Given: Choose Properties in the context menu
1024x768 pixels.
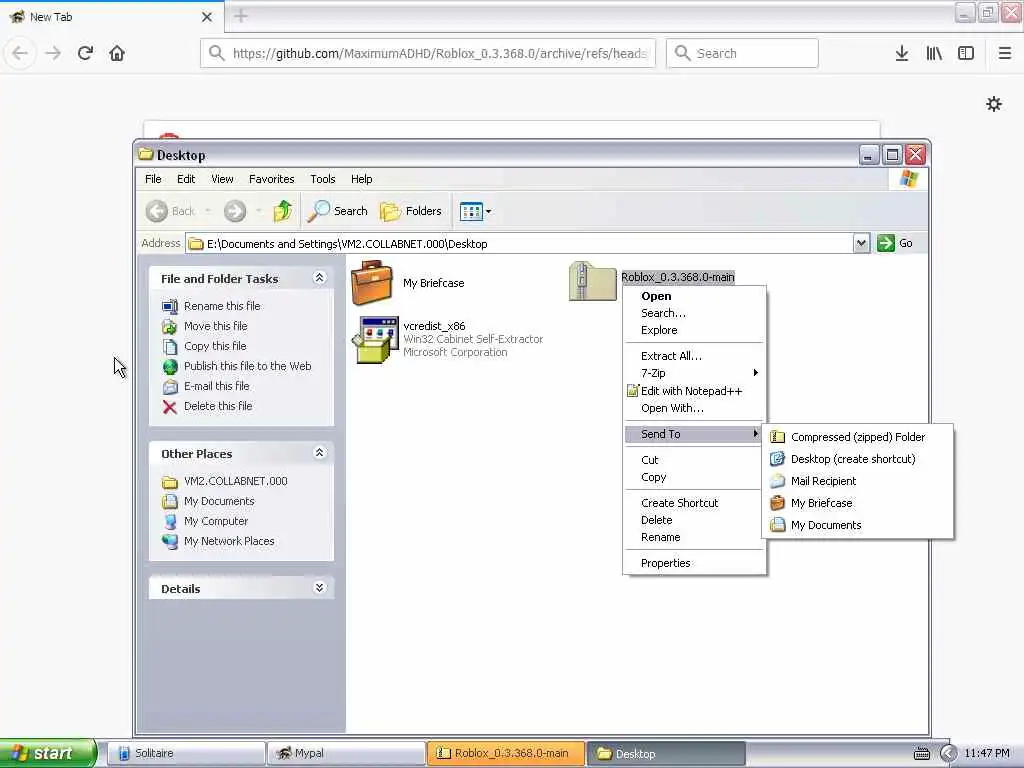Looking at the screenshot, I should click(694, 563).
